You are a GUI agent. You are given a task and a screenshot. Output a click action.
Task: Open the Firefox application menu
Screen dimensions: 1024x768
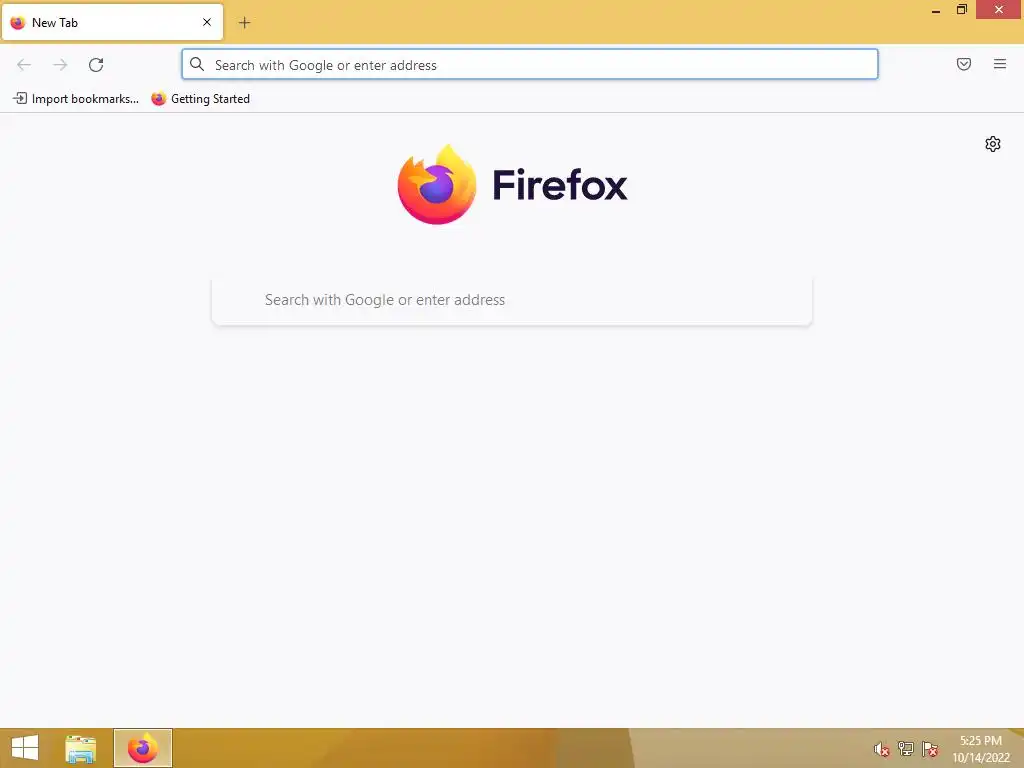point(1000,64)
